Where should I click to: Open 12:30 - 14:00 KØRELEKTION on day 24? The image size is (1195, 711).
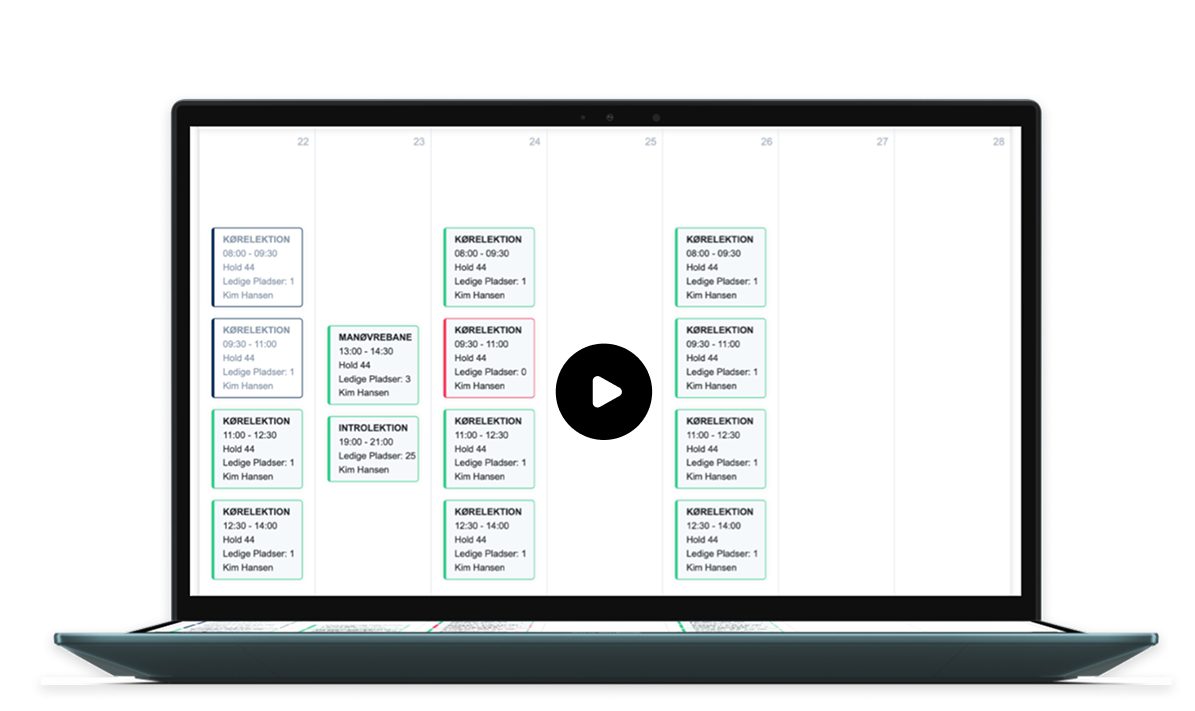coord(489,539)
